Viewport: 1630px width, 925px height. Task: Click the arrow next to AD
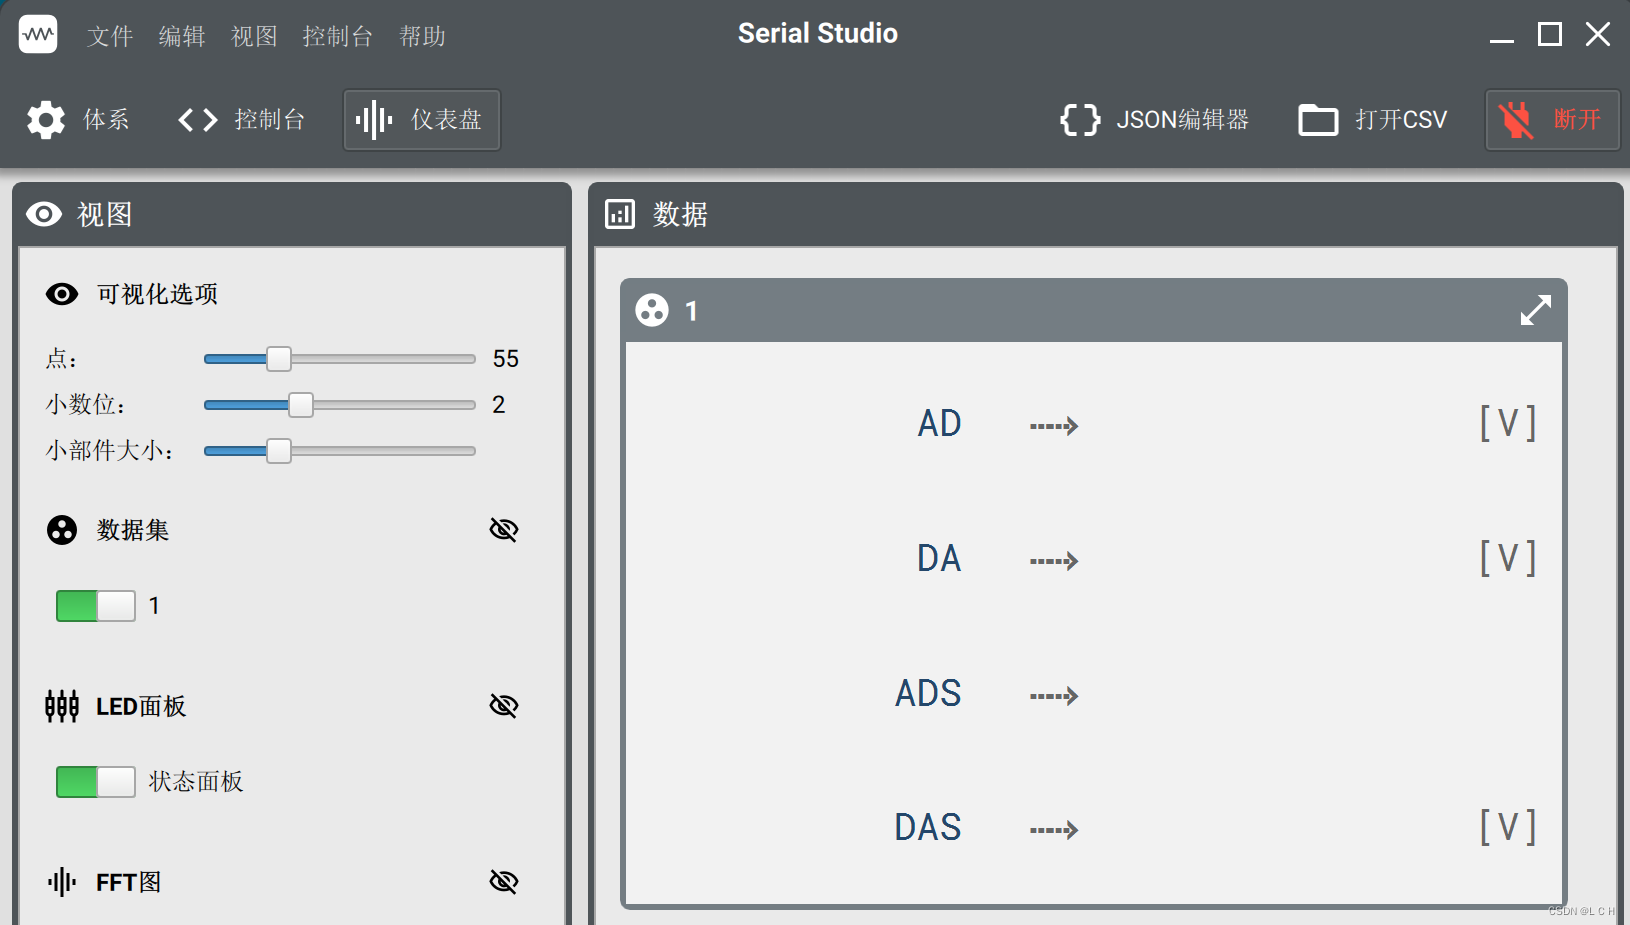(x=1054, y=426)
